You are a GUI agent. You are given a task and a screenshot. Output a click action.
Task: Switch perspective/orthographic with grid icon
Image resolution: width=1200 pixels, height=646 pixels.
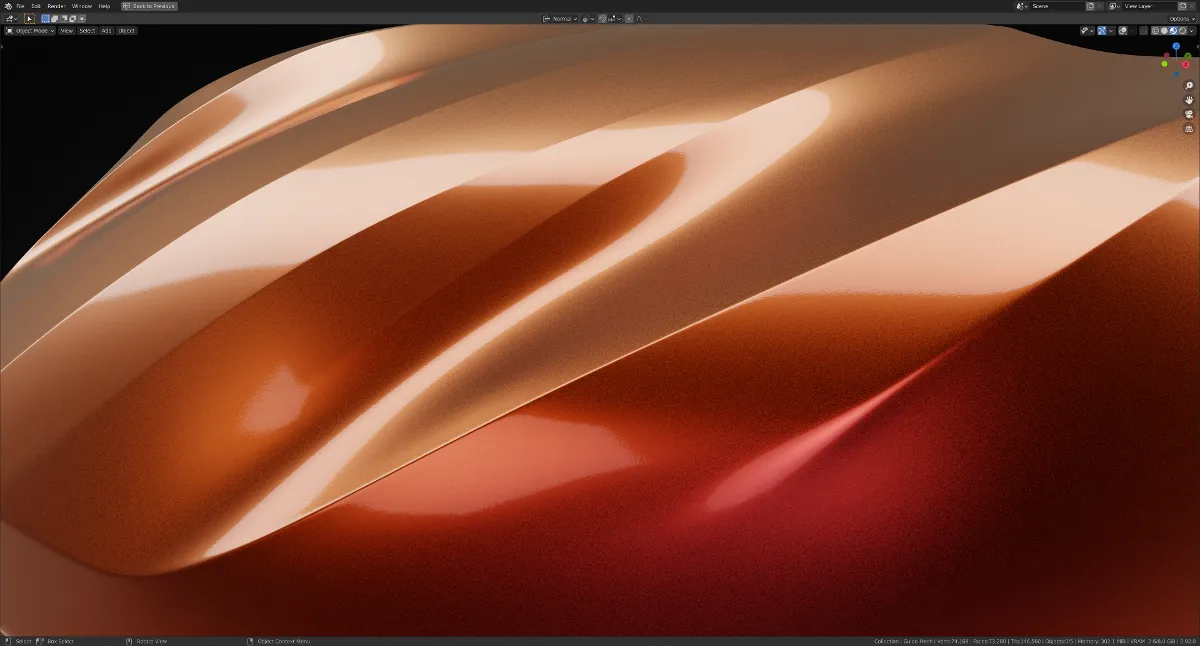(1189, 128)
